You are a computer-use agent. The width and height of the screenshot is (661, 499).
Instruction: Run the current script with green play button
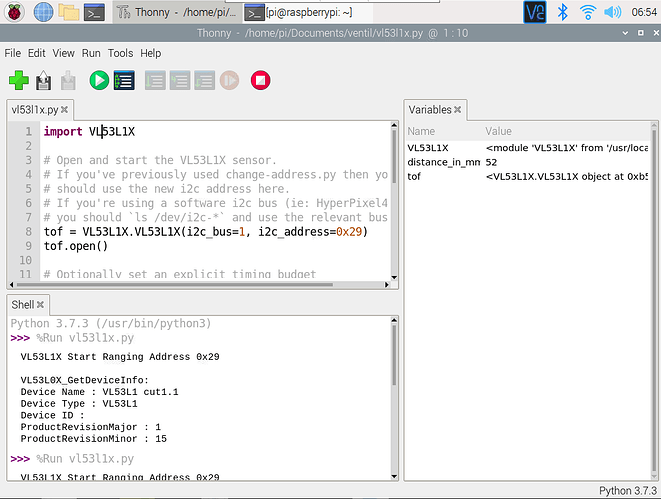(x=98, y=80)
